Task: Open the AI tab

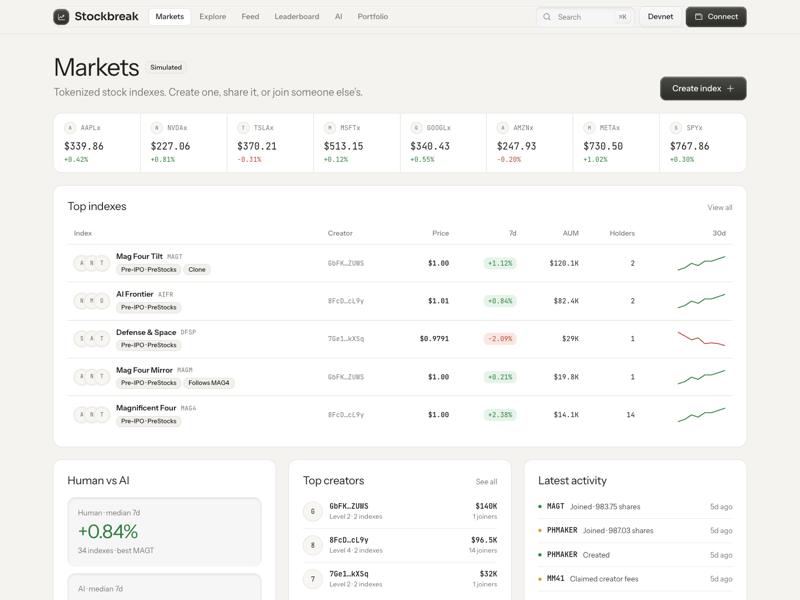Action: 338,17
